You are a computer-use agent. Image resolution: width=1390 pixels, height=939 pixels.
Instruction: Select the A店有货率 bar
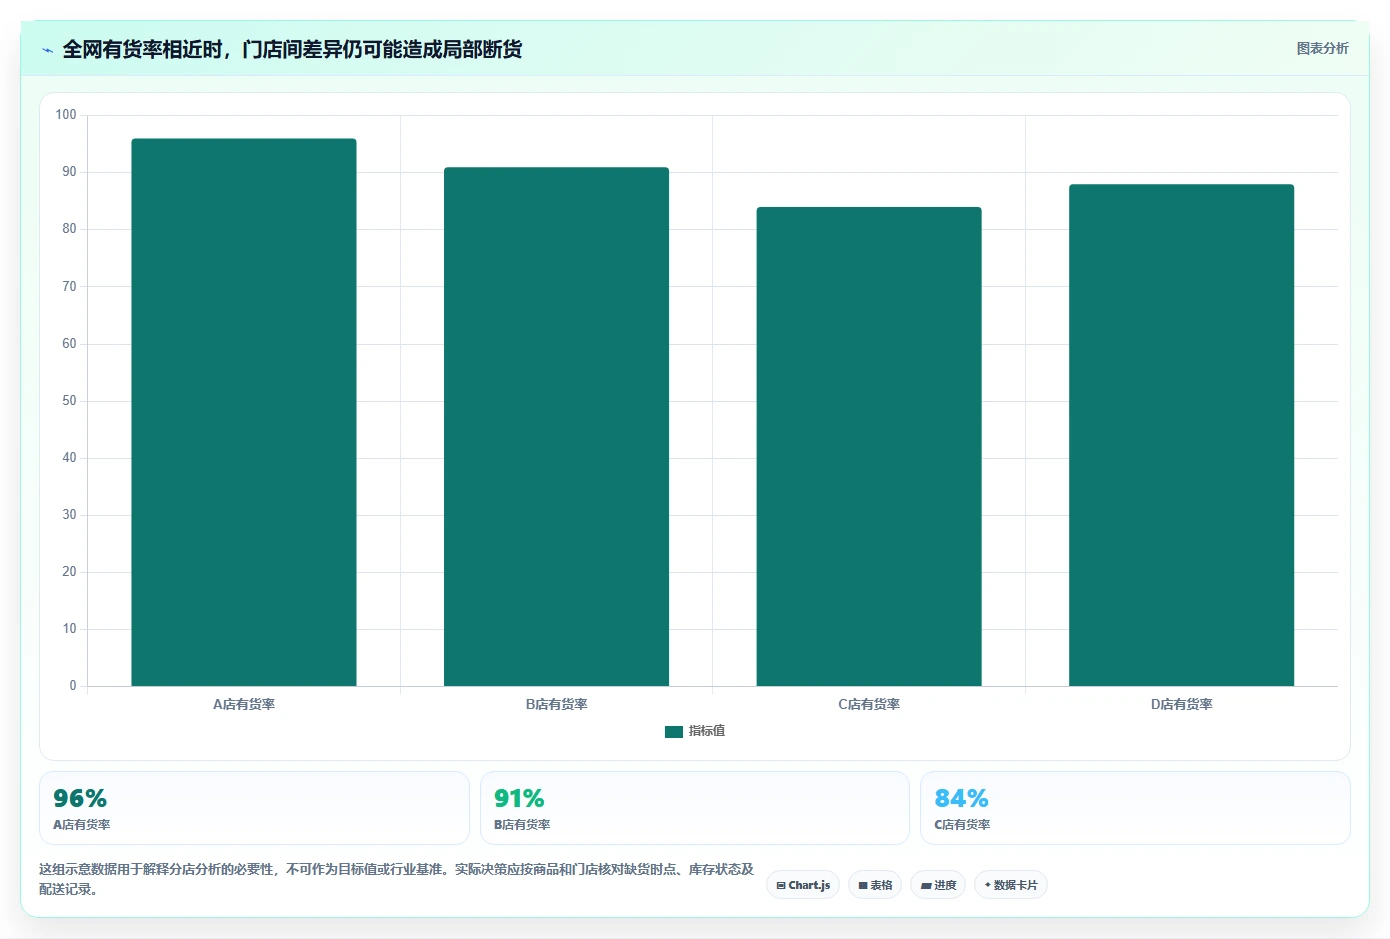[x=244, y=412]
